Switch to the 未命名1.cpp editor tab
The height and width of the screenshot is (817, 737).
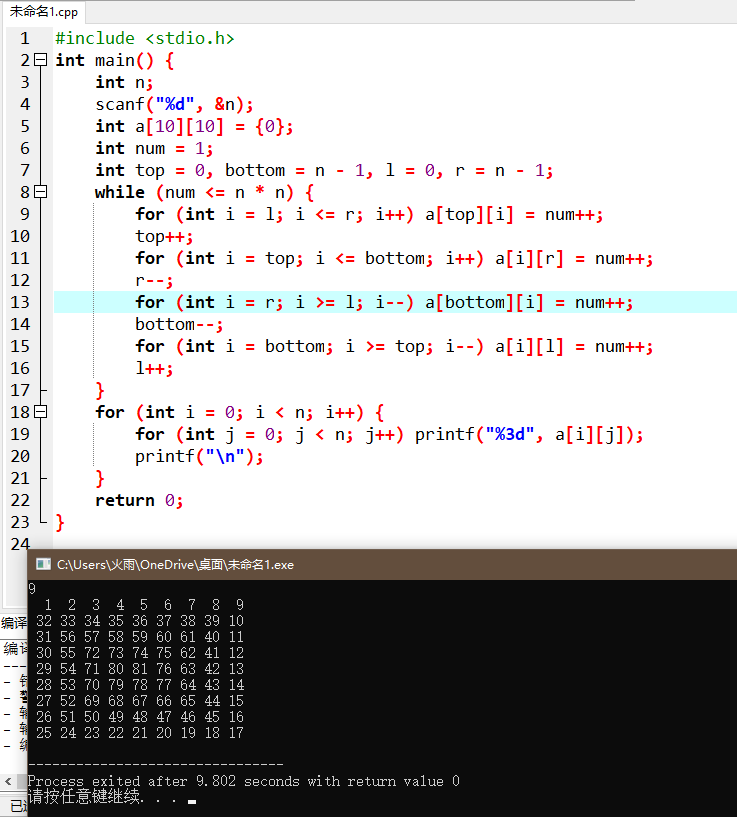click(44, 11)
